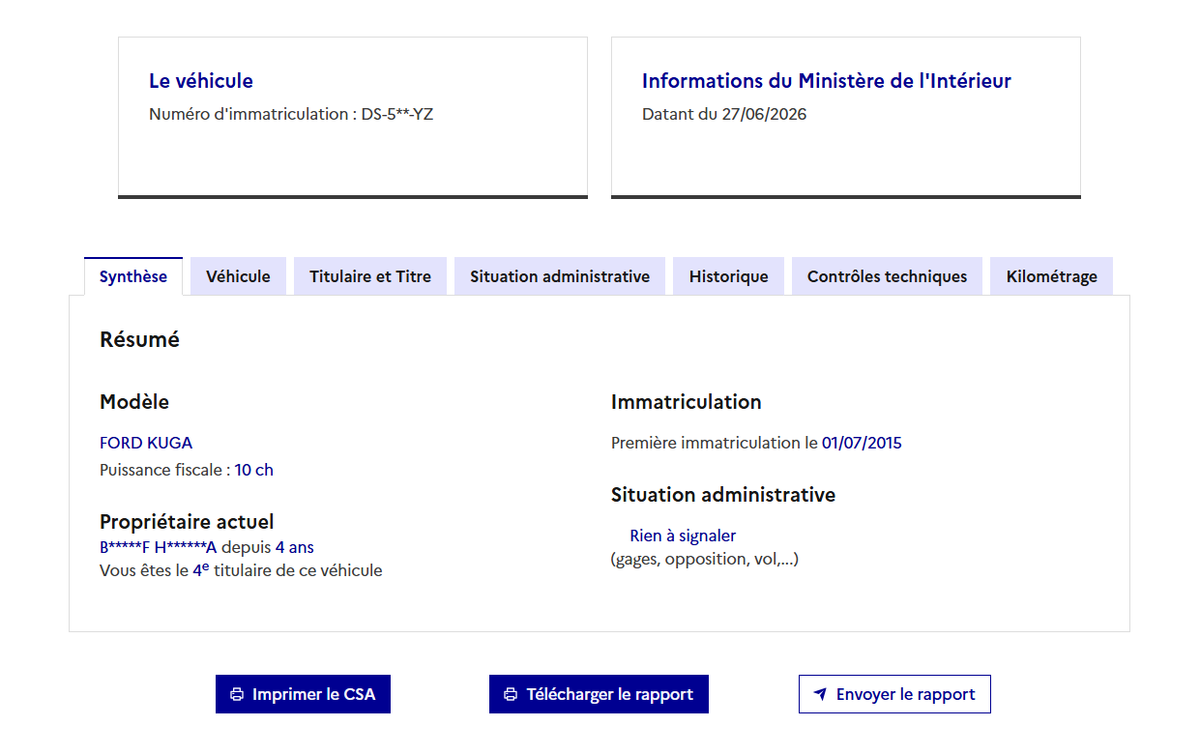Click the printer icon in Imprimer le CSA
1200x750 pixels.
pyautogui.click(x=237, y=694)
